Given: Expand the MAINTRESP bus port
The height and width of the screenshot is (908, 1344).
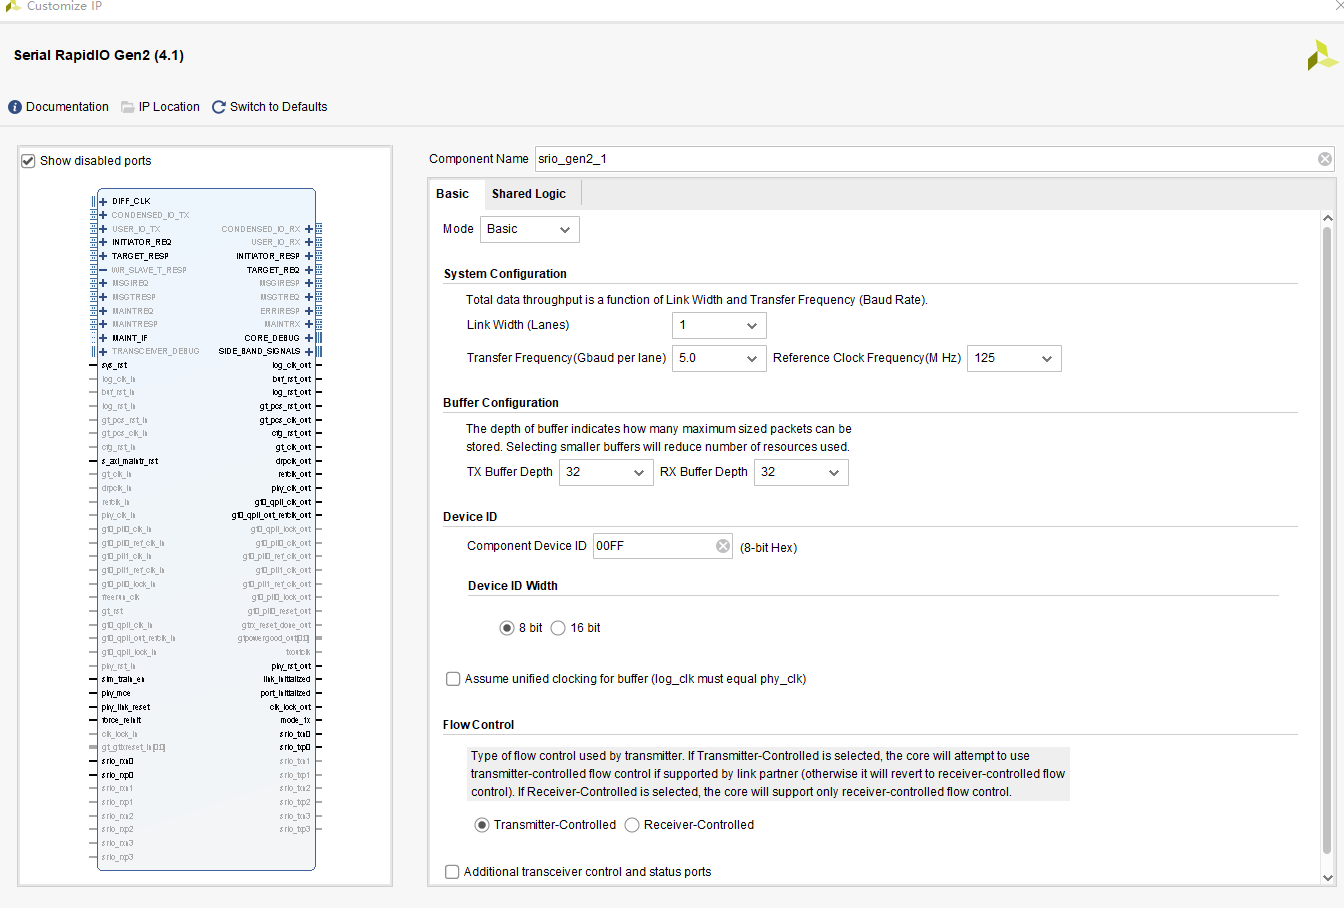Looking at the screenshot, I should point(103,324).
